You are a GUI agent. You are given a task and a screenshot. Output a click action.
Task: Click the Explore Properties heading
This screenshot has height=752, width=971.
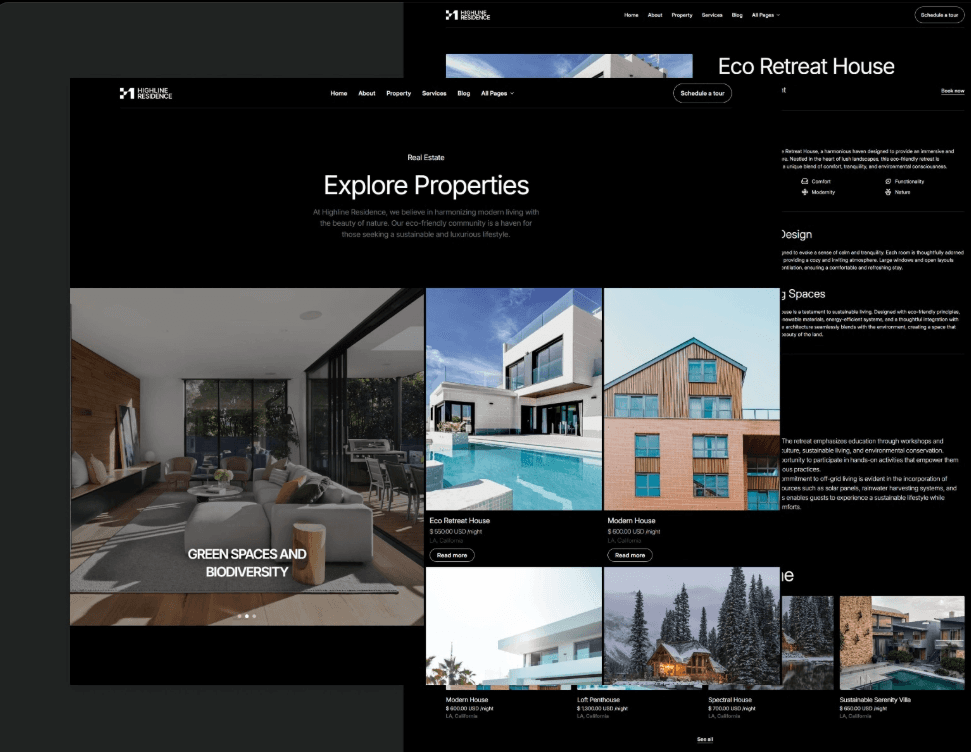(426, 185)
